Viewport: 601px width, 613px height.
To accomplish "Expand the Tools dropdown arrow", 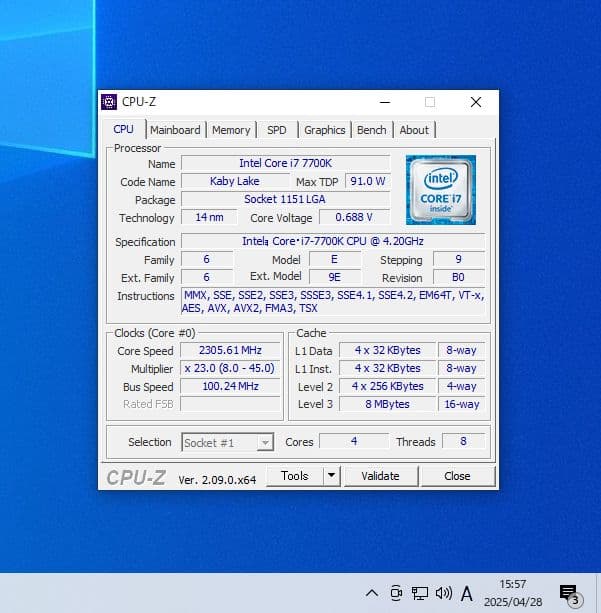I will (332, 476).
